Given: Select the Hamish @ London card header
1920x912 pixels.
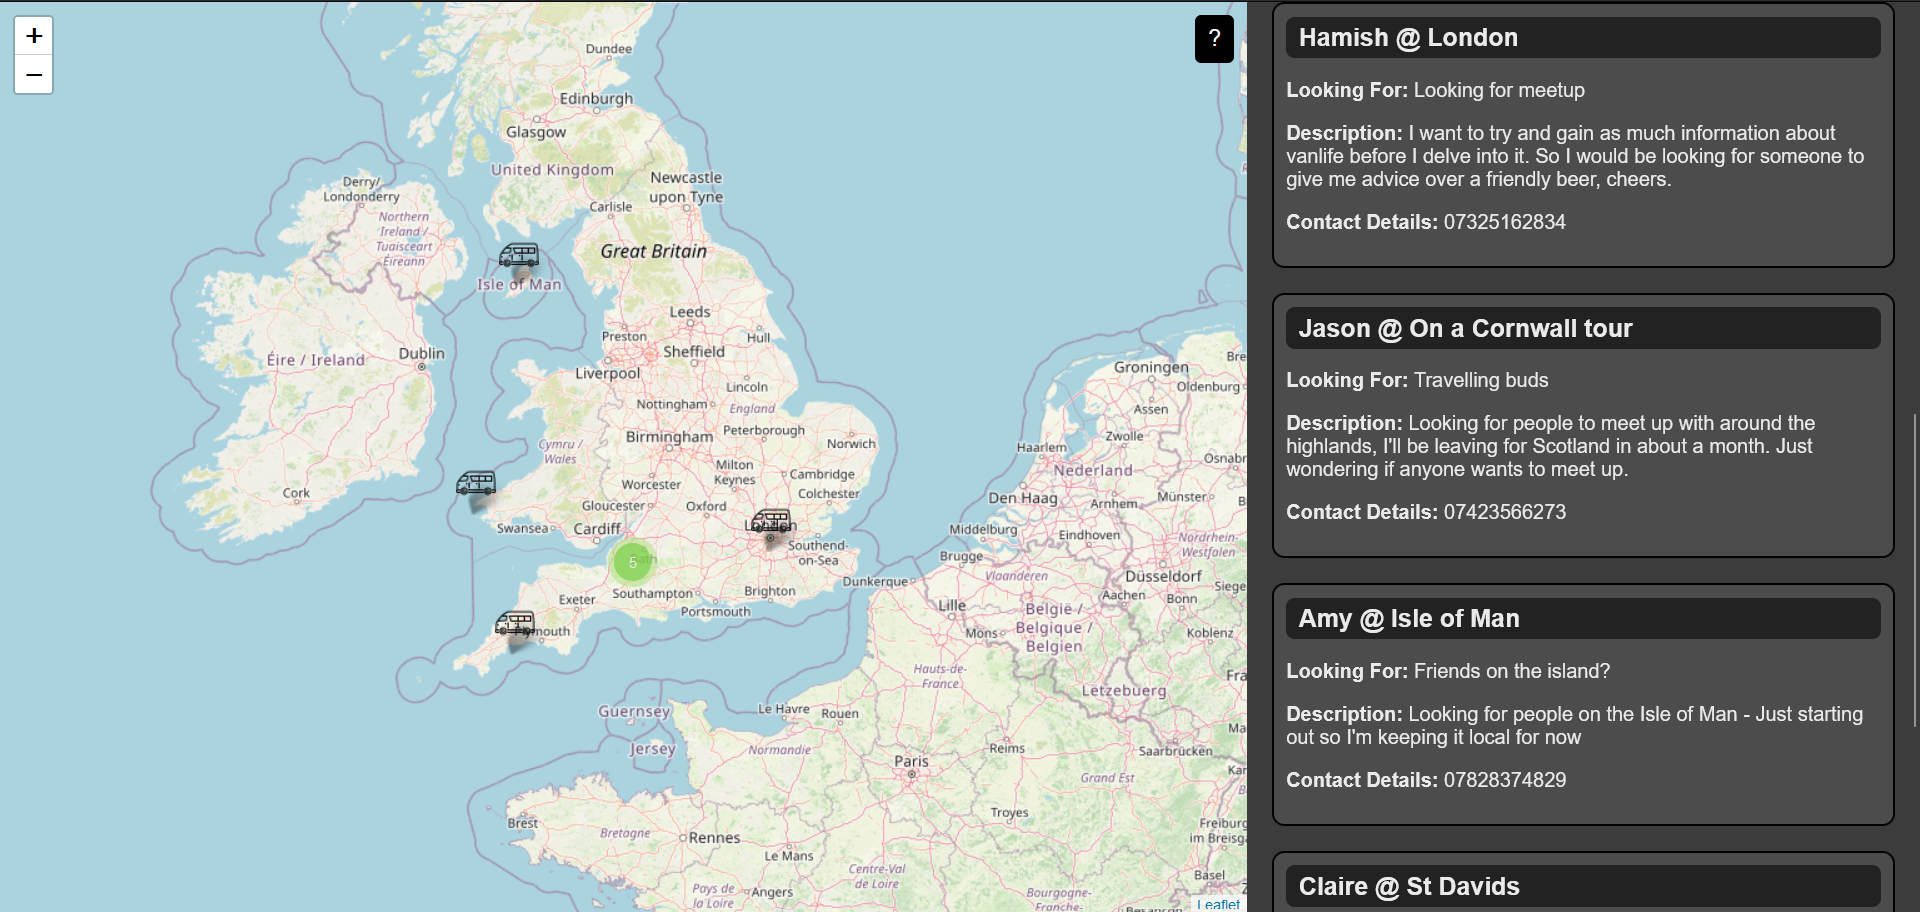Looking at the screenshot, I should (x=1582, y=38).
